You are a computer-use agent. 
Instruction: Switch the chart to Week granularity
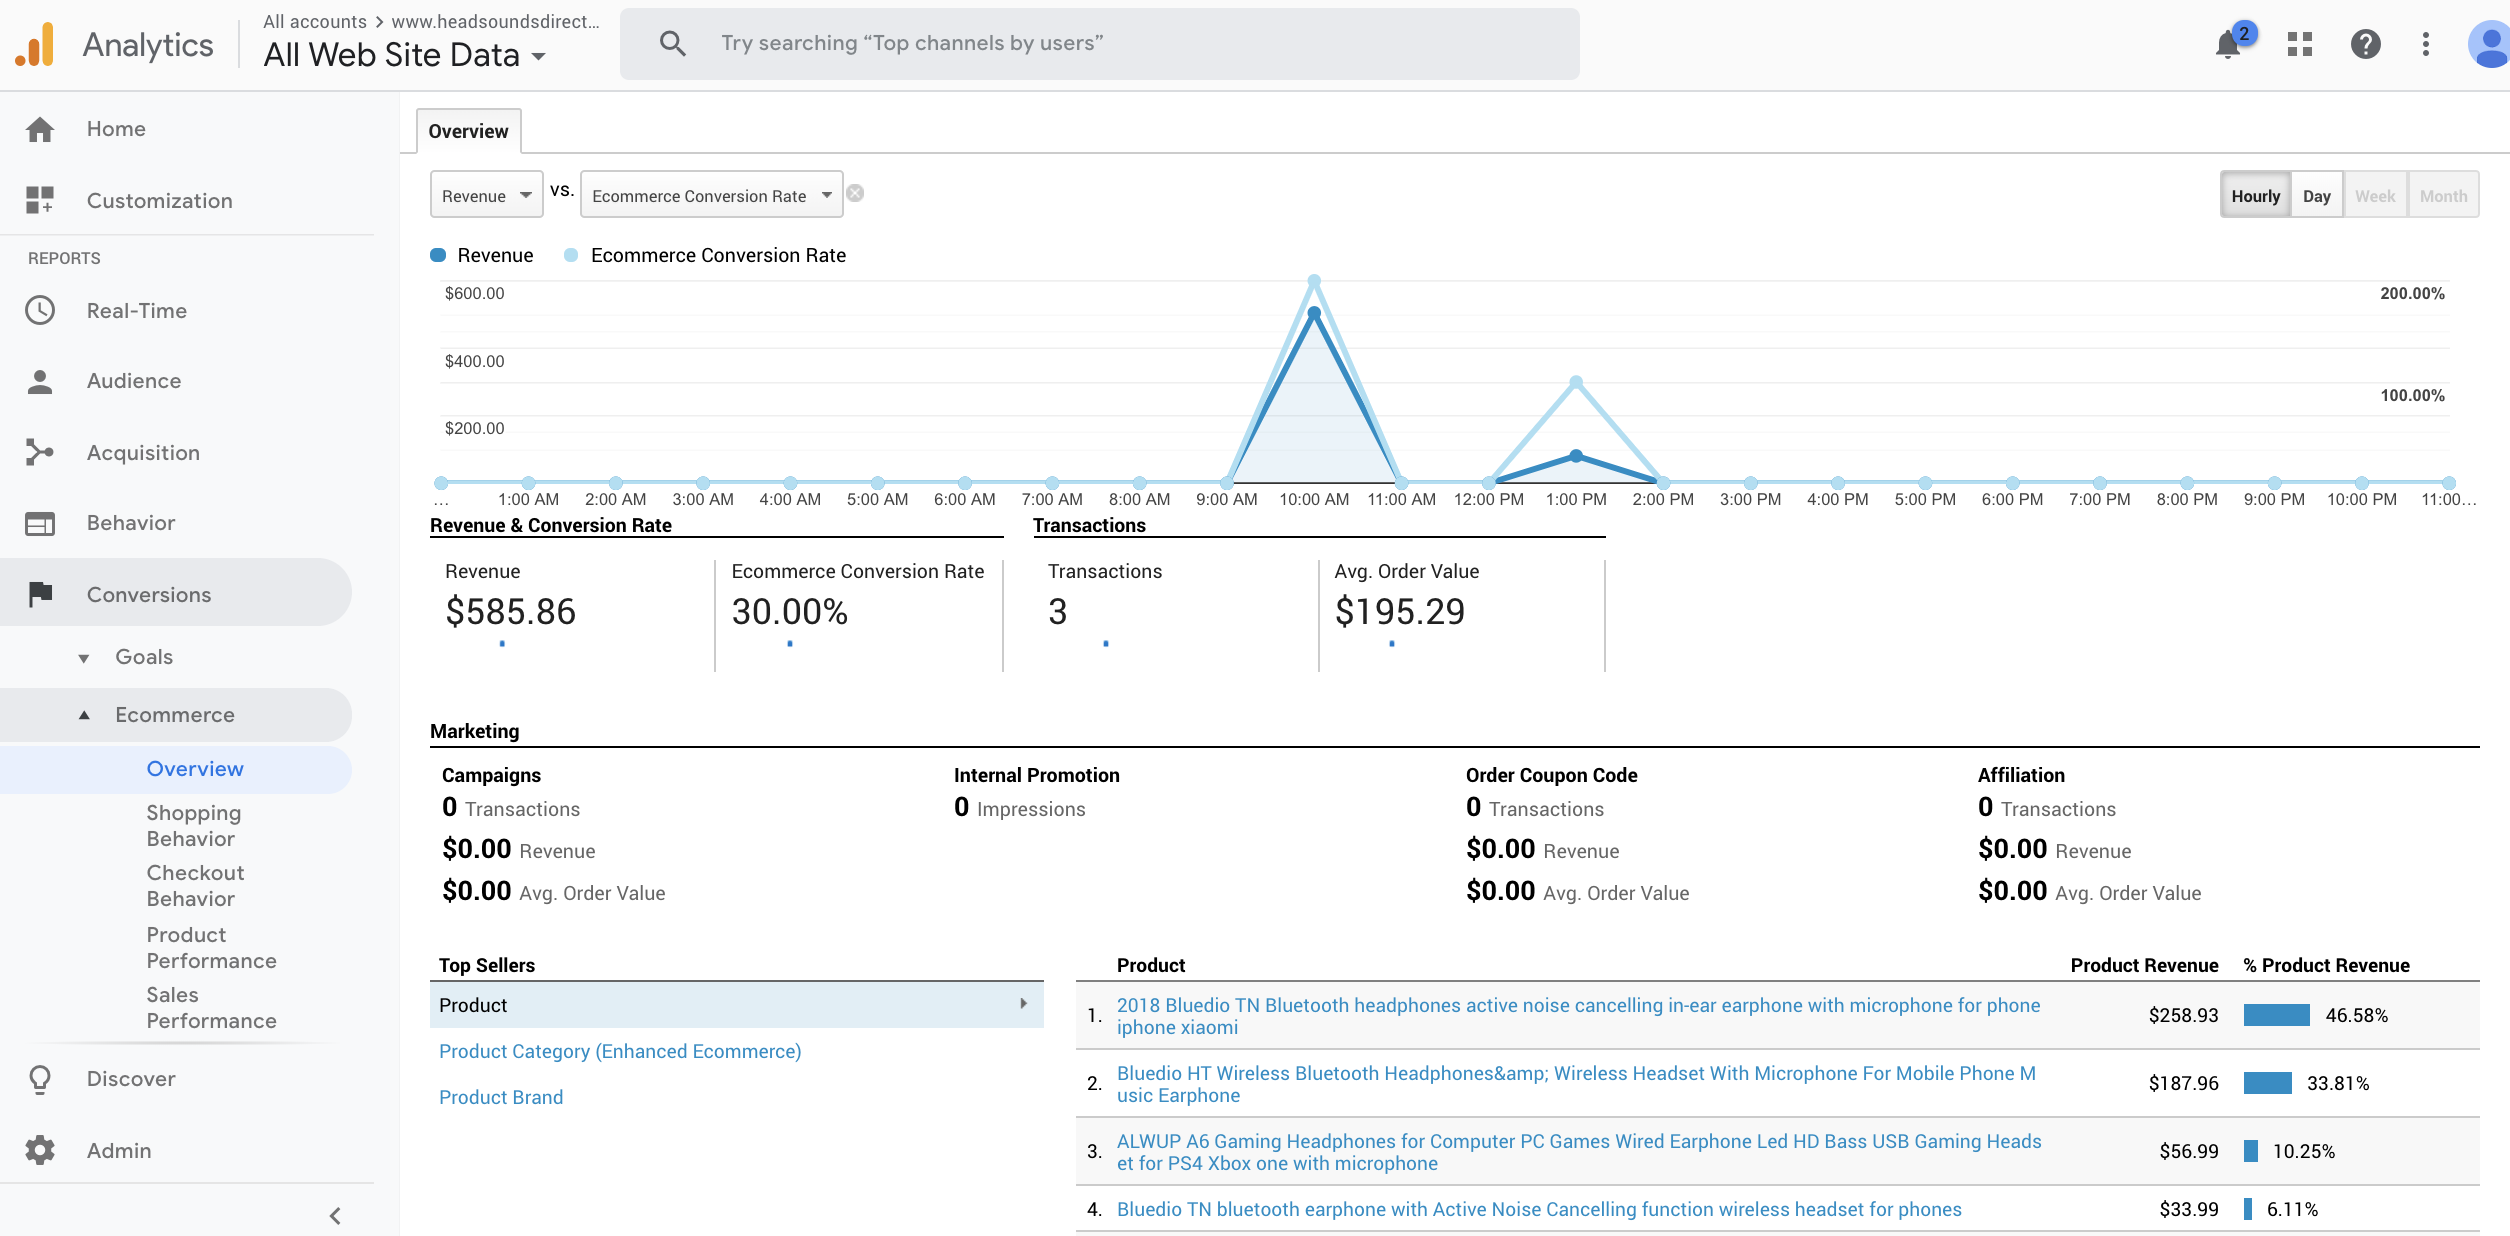pyautogui.click(x=2375, y=195)
